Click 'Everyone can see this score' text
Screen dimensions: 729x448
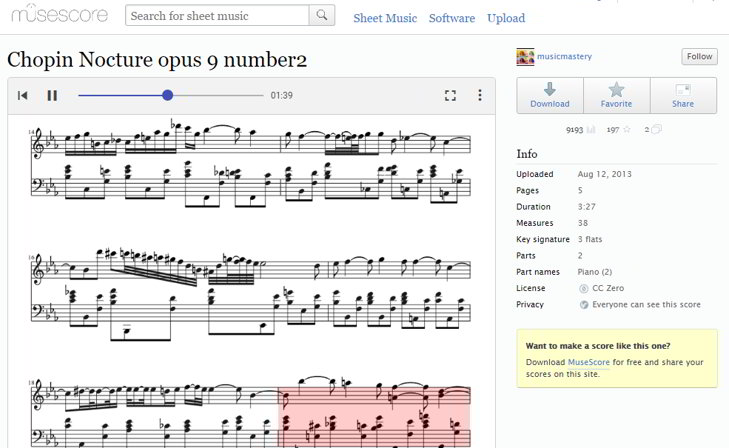646,305
